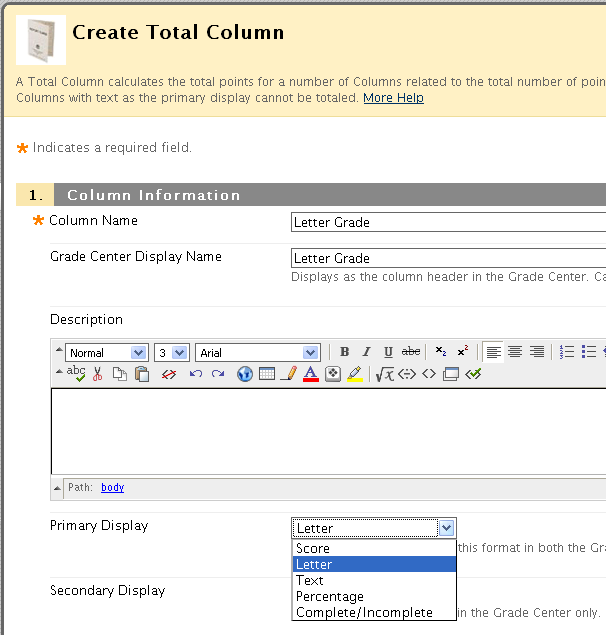Remove link with the red unlink icon
The image size is (606, 635).
coord(169,374)
